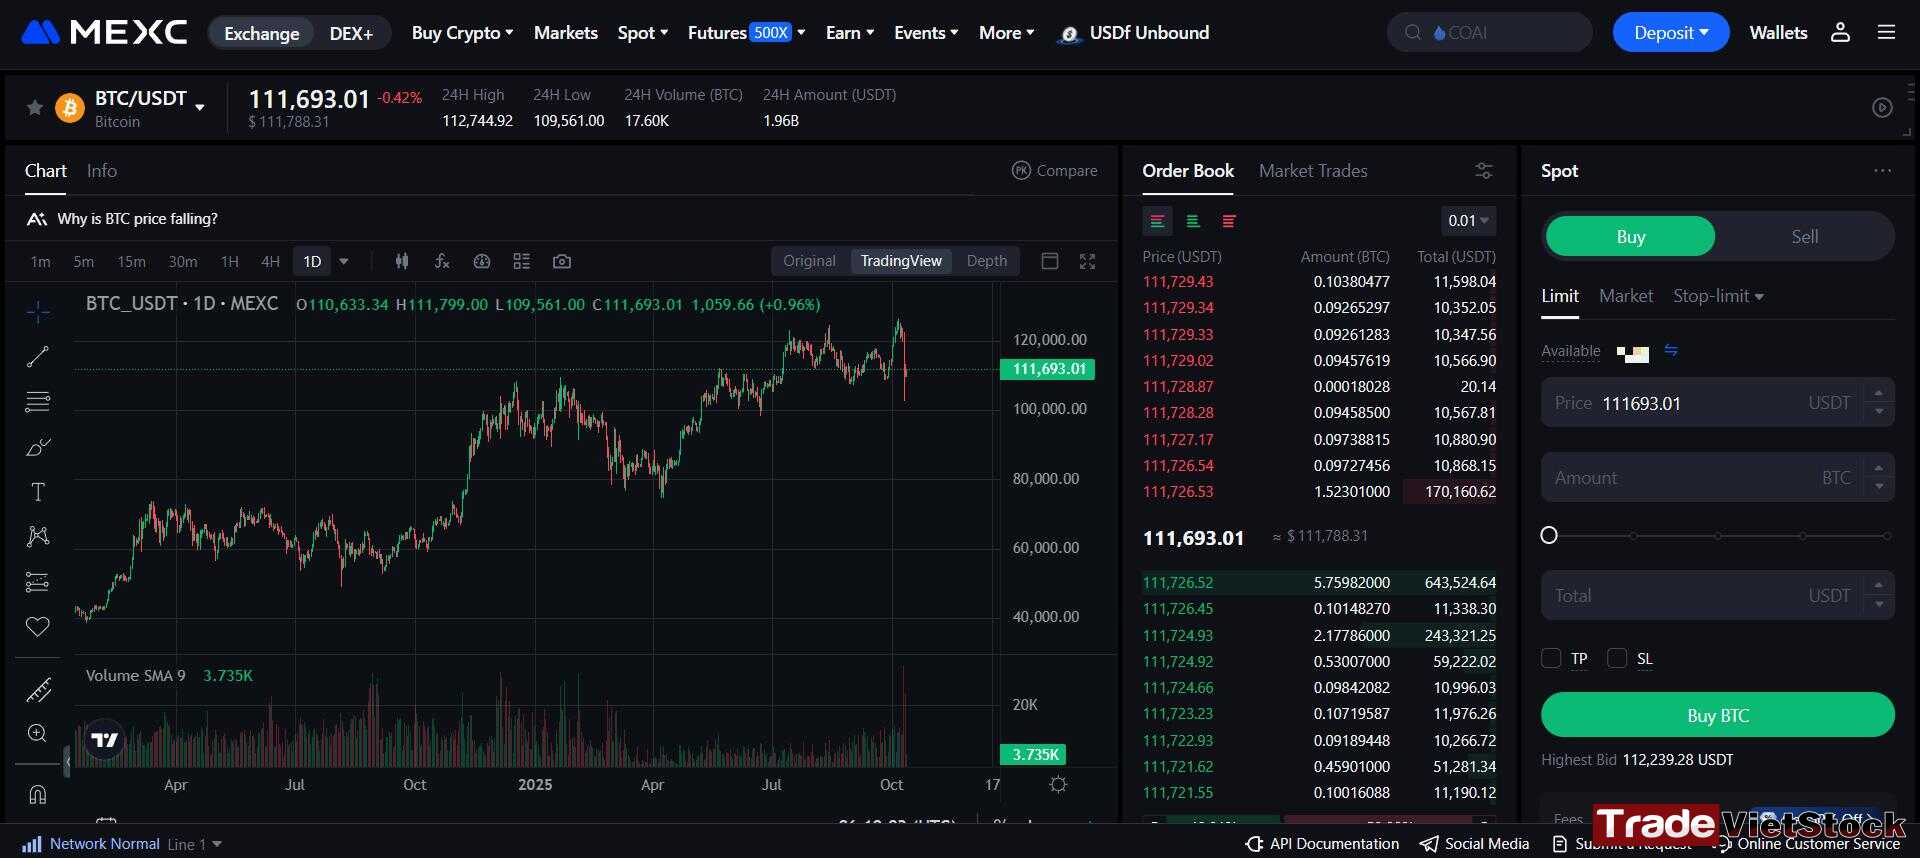Click the Price input field
Image resolution: width=1920 pixels, height=858 pixels.
click(x=1717, y=403)
